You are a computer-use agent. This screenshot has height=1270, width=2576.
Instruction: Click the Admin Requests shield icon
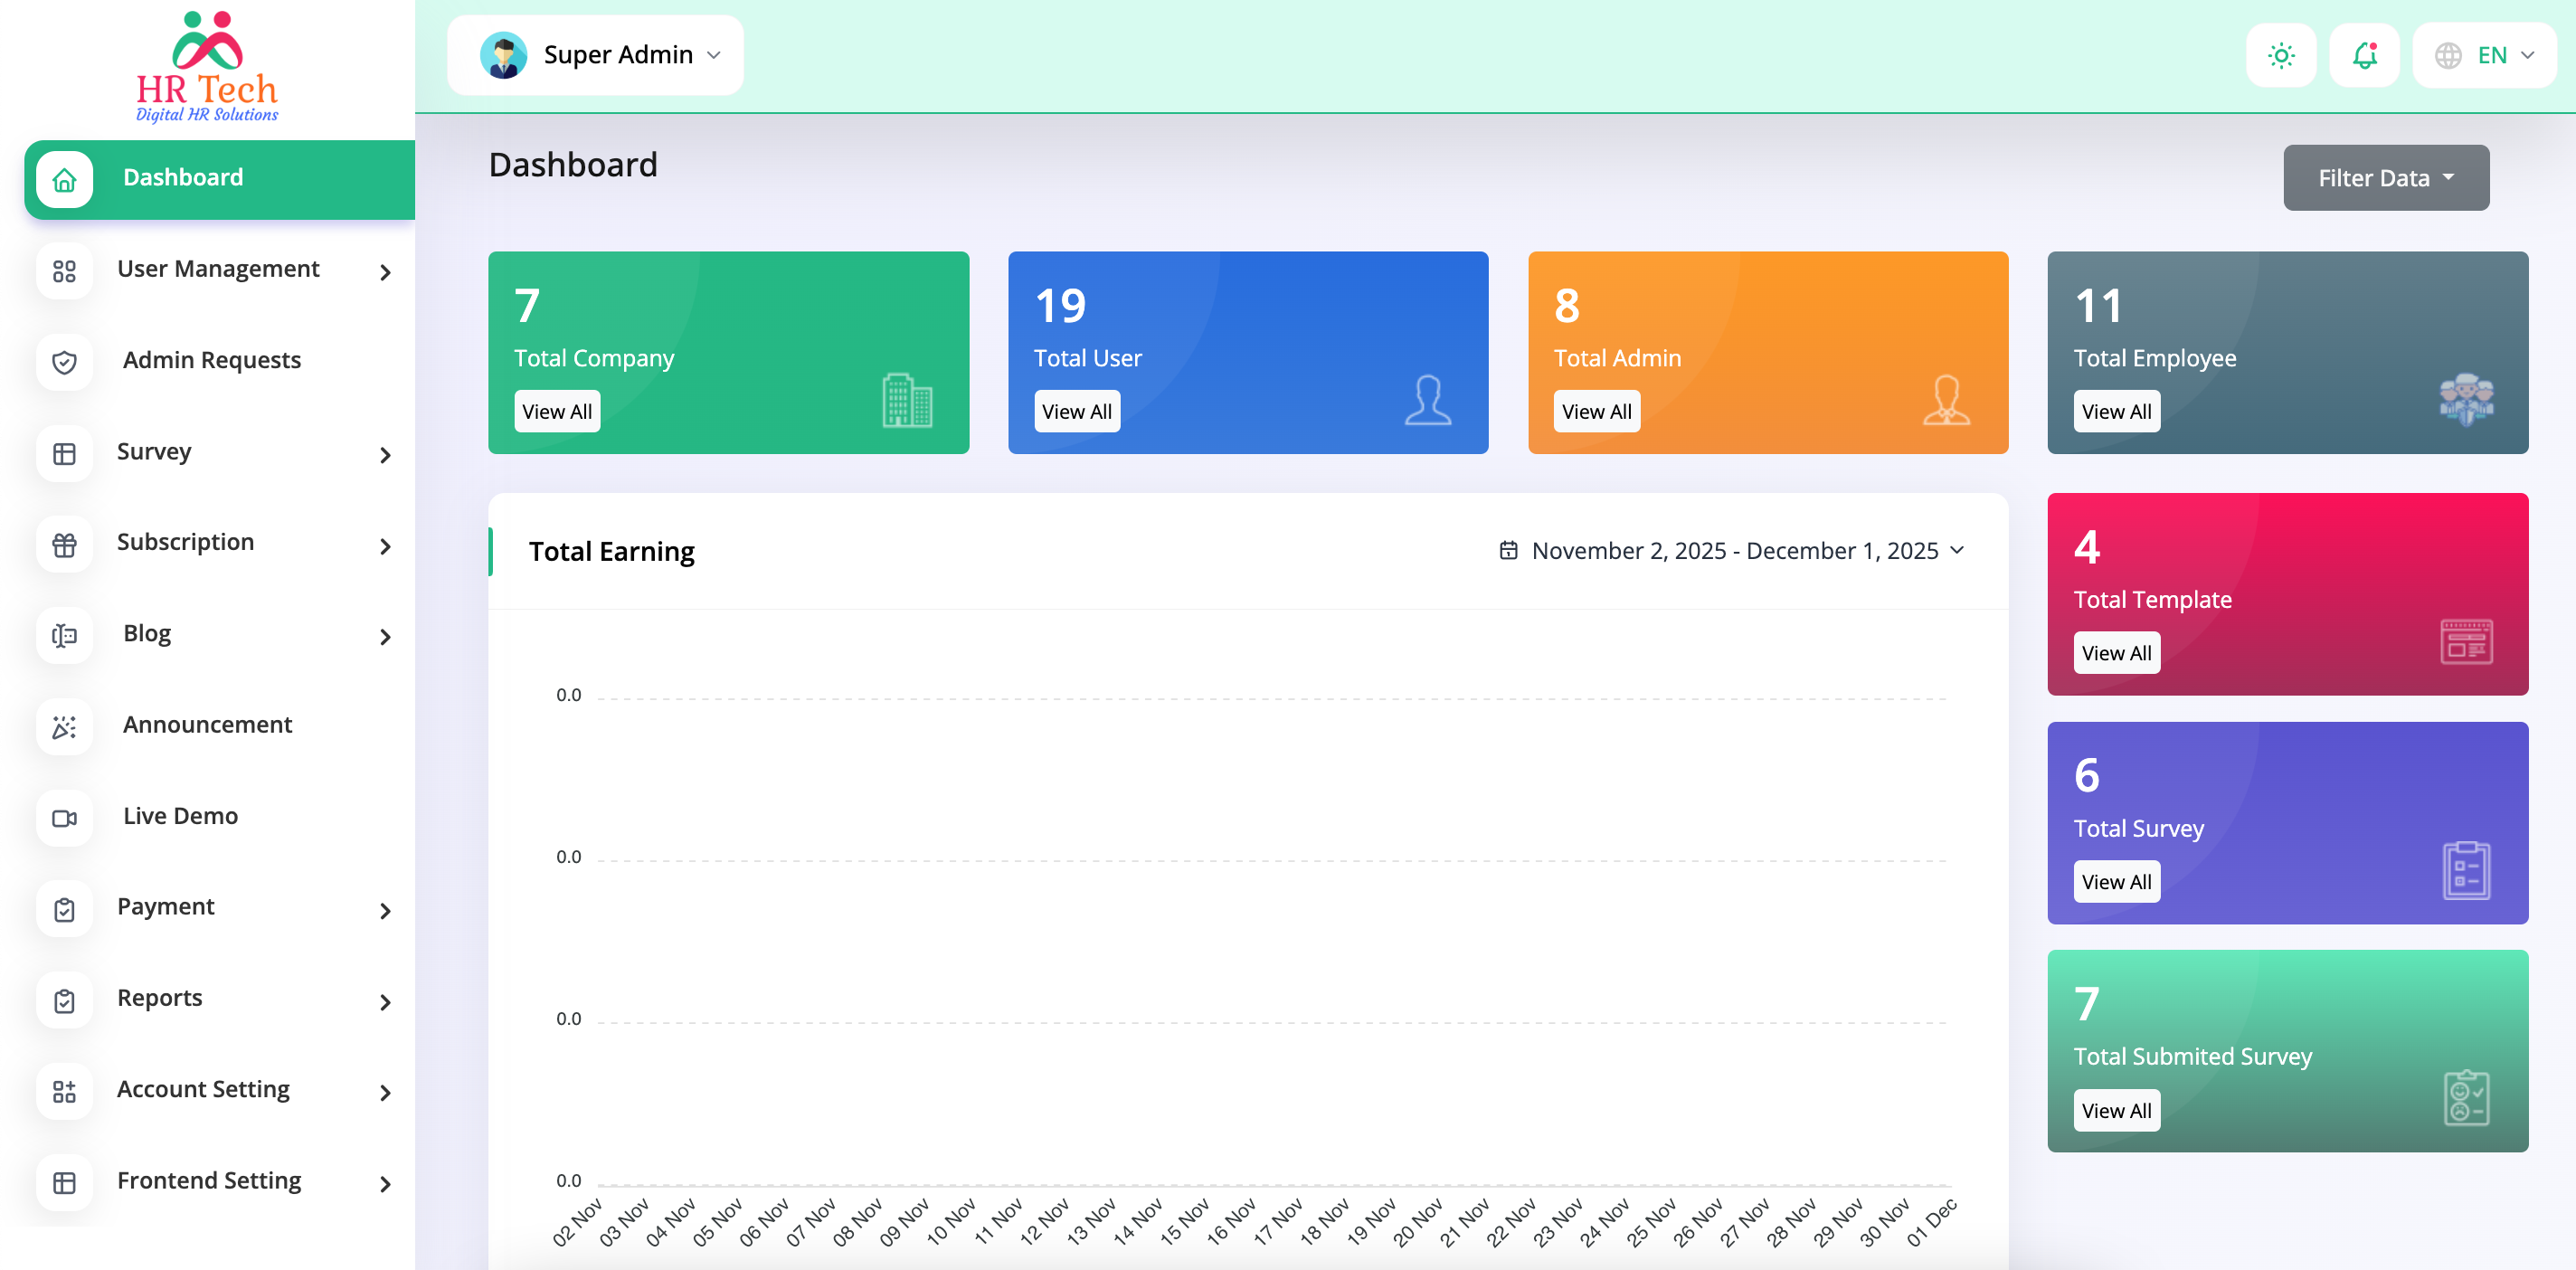point(65,362)
